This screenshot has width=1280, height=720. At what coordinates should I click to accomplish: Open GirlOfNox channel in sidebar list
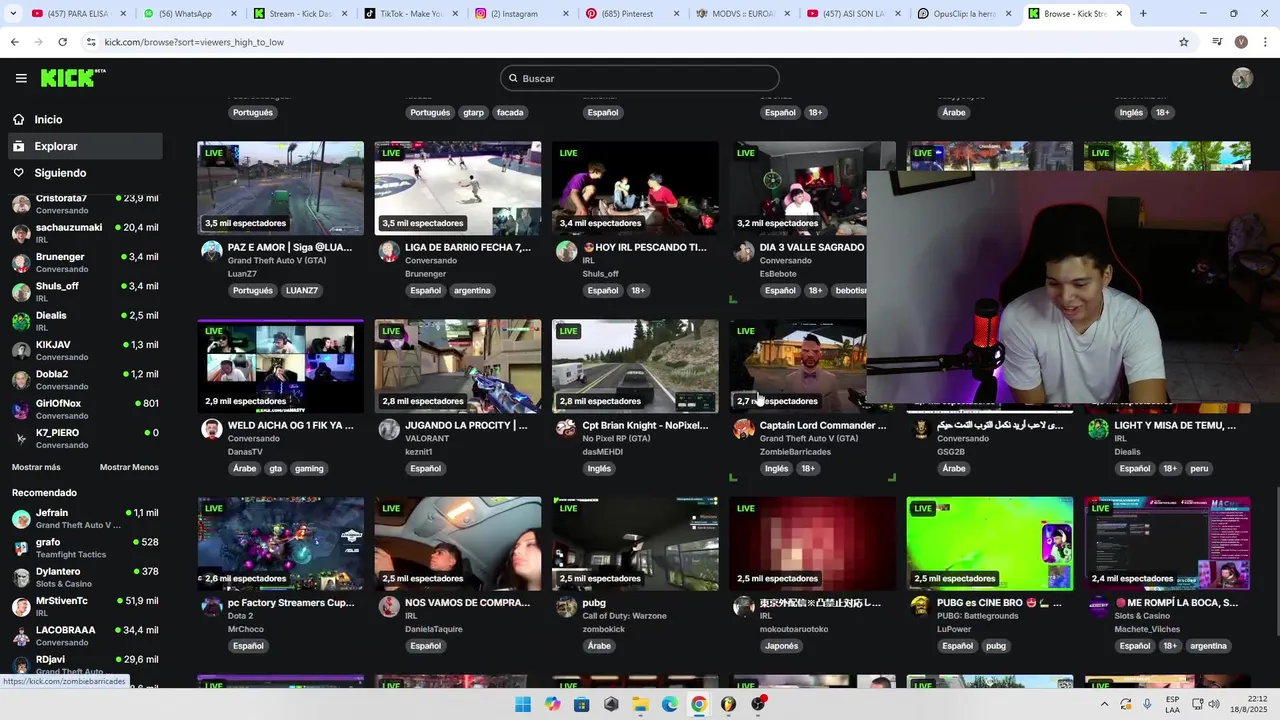click(x=85, y=409)
